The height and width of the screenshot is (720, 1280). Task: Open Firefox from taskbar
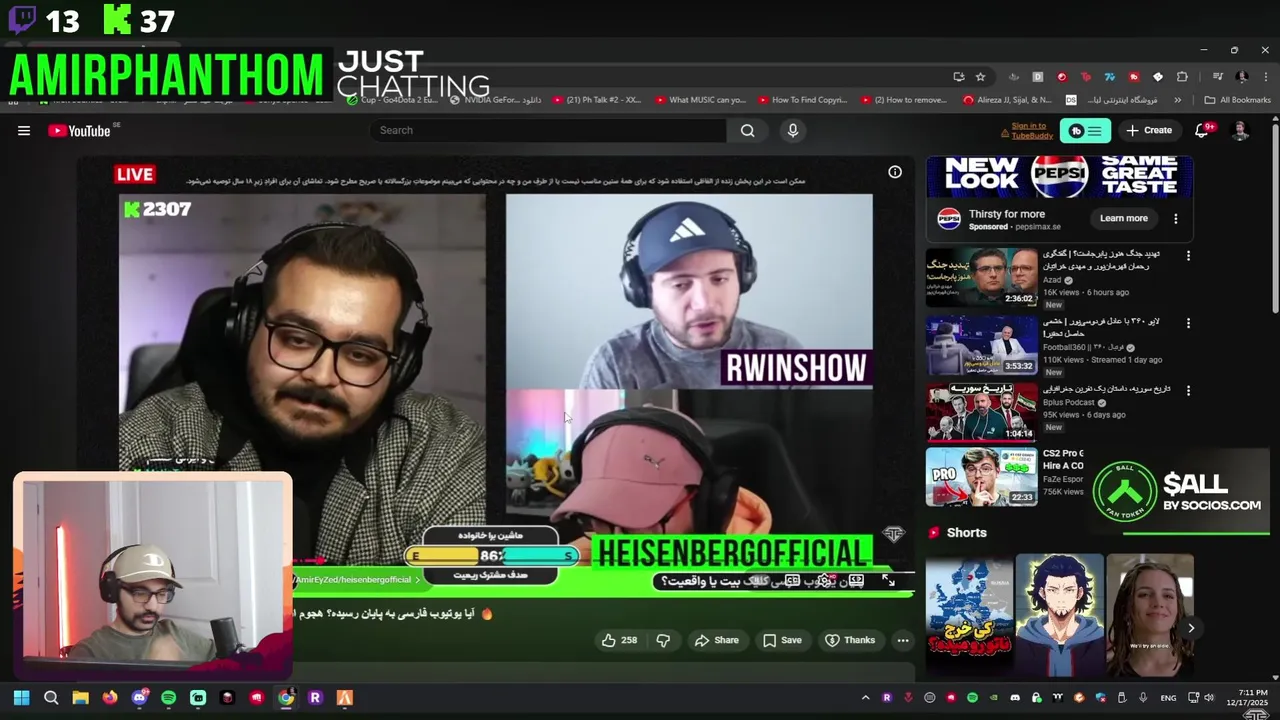click(110, 698)
